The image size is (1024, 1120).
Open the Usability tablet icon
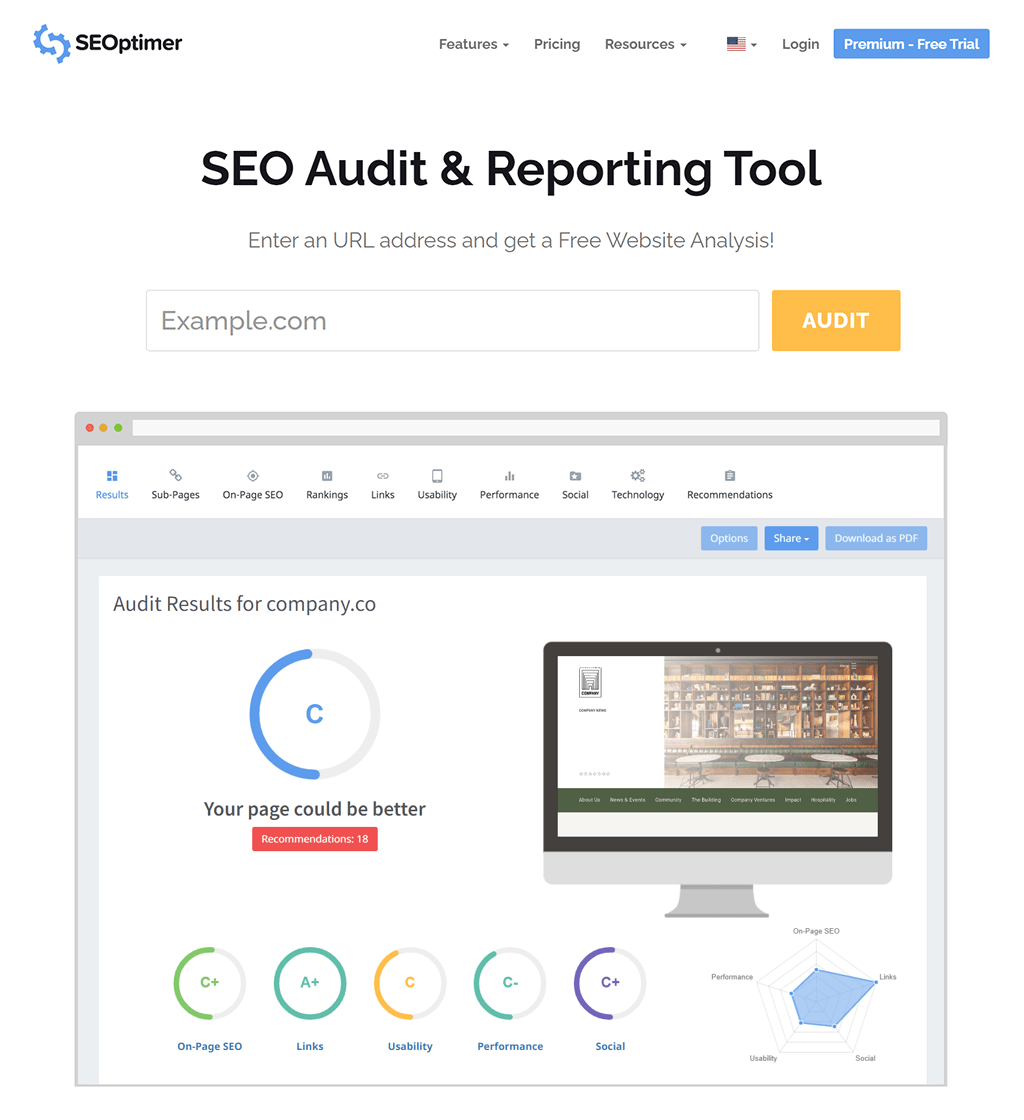click(x=437, y=476)
